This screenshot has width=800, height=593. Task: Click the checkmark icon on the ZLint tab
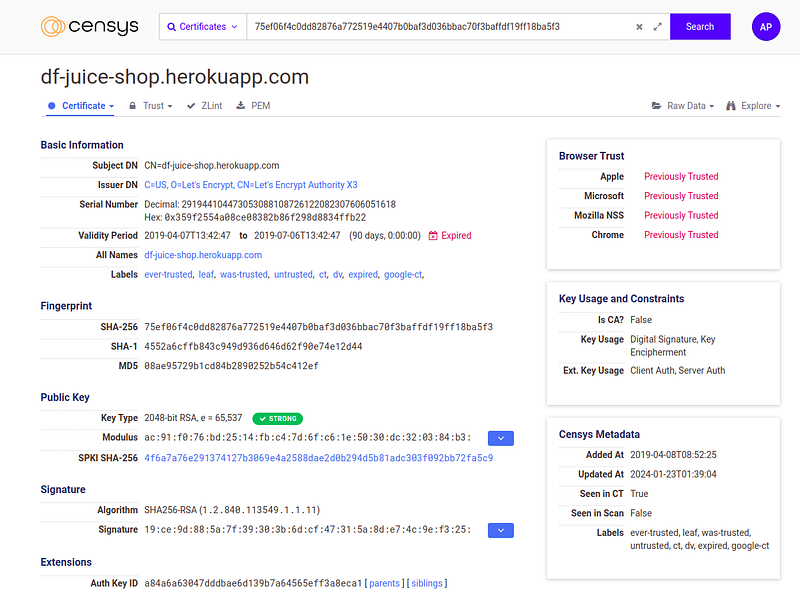point(191,106)
